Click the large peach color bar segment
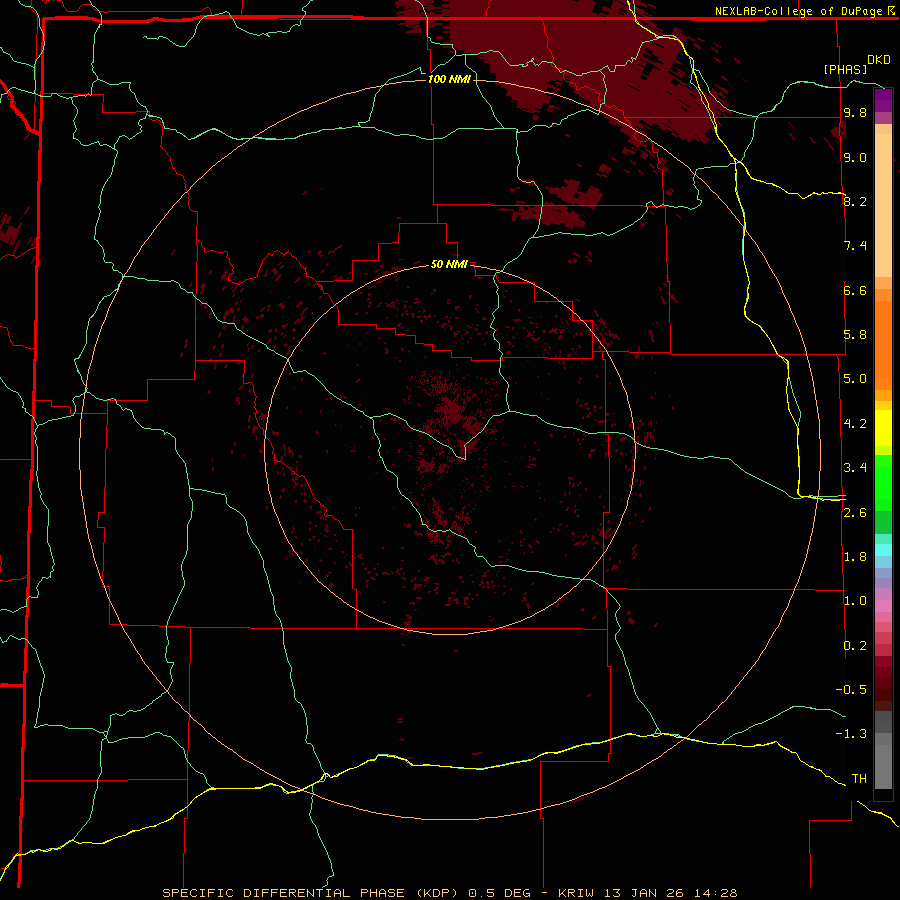Viewport: 900px width, 900px height. pyautogui.click(x=883, y=205)
